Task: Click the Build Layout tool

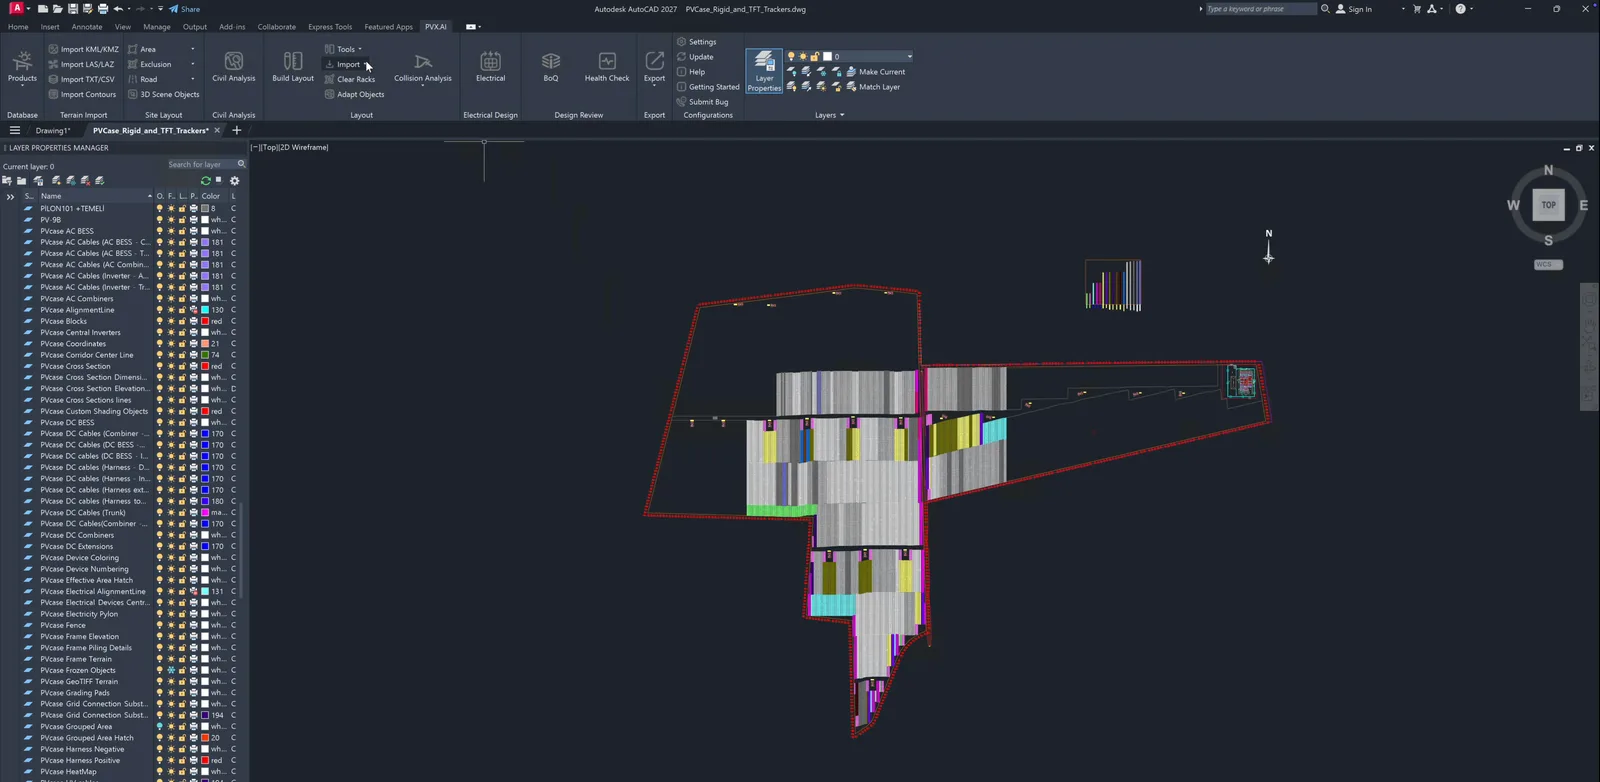Action: pos(293,67)
